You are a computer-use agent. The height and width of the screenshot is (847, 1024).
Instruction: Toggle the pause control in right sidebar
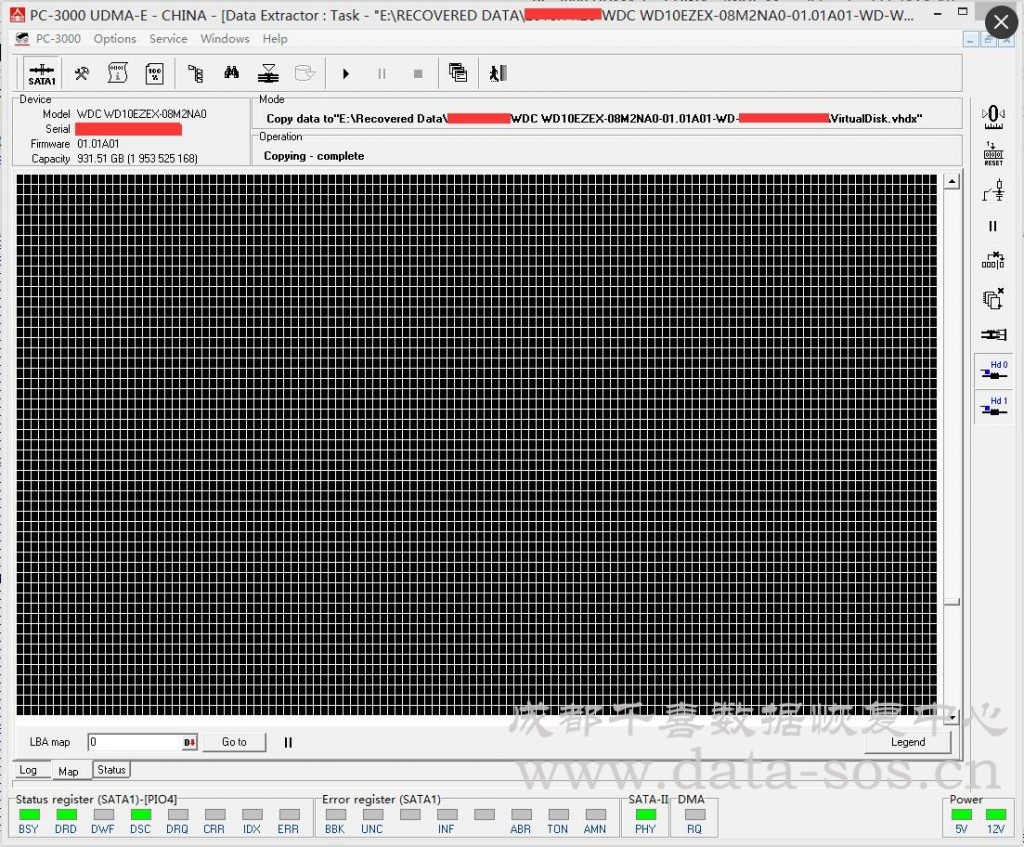pyautogui.click(x=992, y=226)
